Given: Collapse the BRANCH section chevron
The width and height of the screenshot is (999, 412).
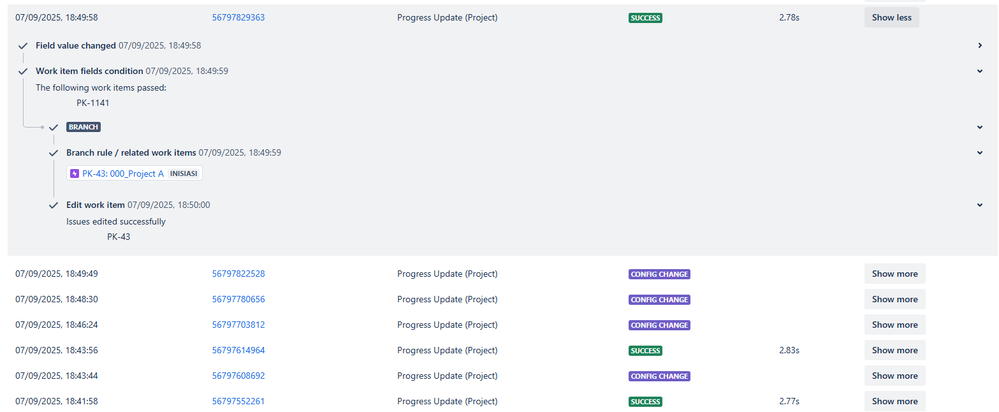Looking at the screenshot, I should tap(980, 127).
